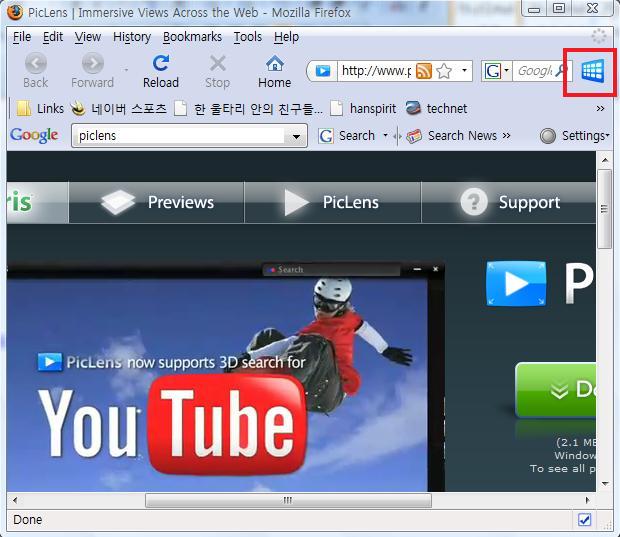
Task: Open the File menu
Action: coord(22,37)
